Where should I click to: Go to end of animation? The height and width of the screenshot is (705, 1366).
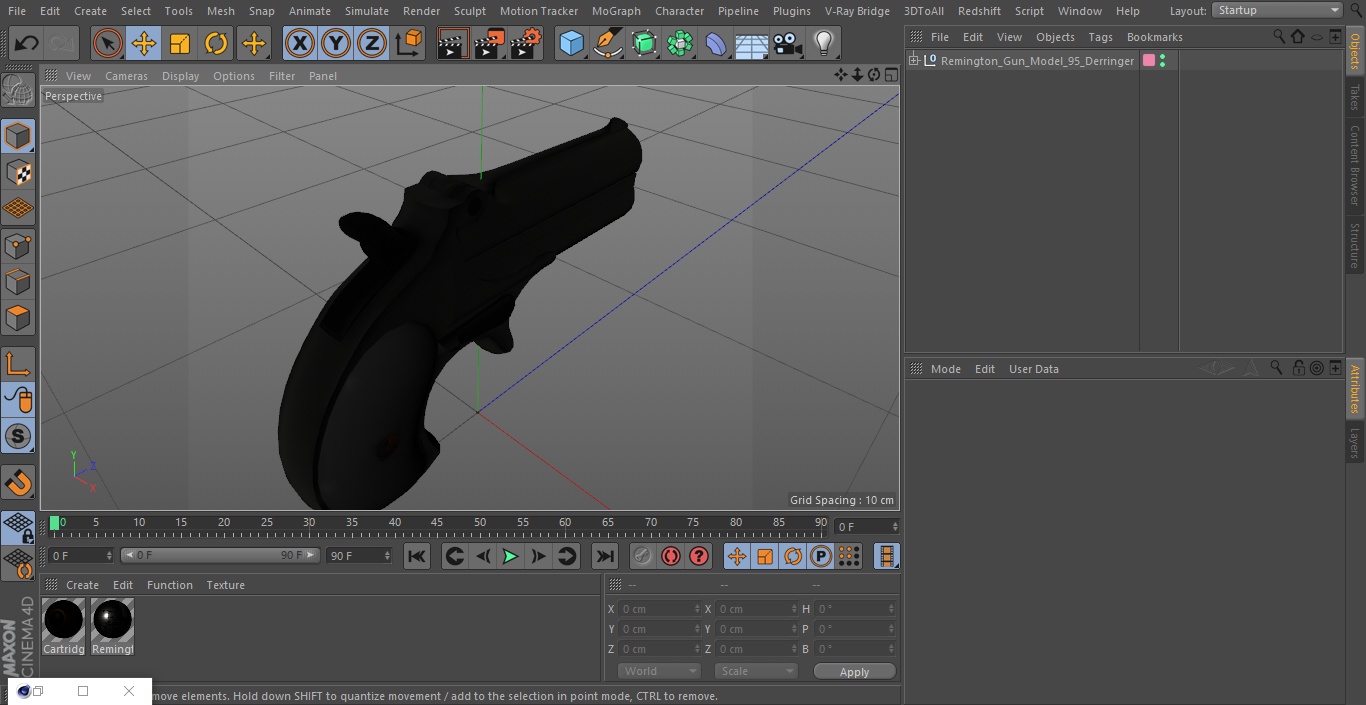pyautogui.click(x=604, y=556)
